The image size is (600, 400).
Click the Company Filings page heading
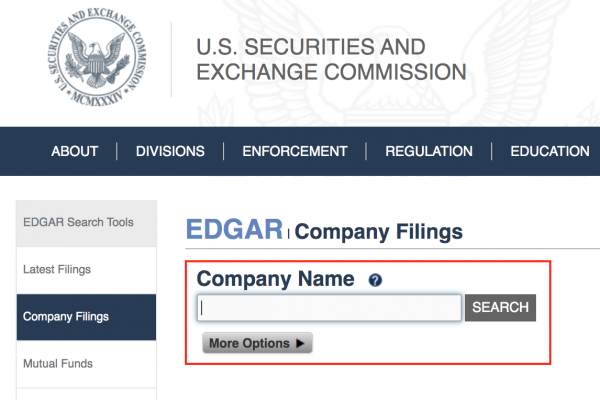[x=379, y=232]
